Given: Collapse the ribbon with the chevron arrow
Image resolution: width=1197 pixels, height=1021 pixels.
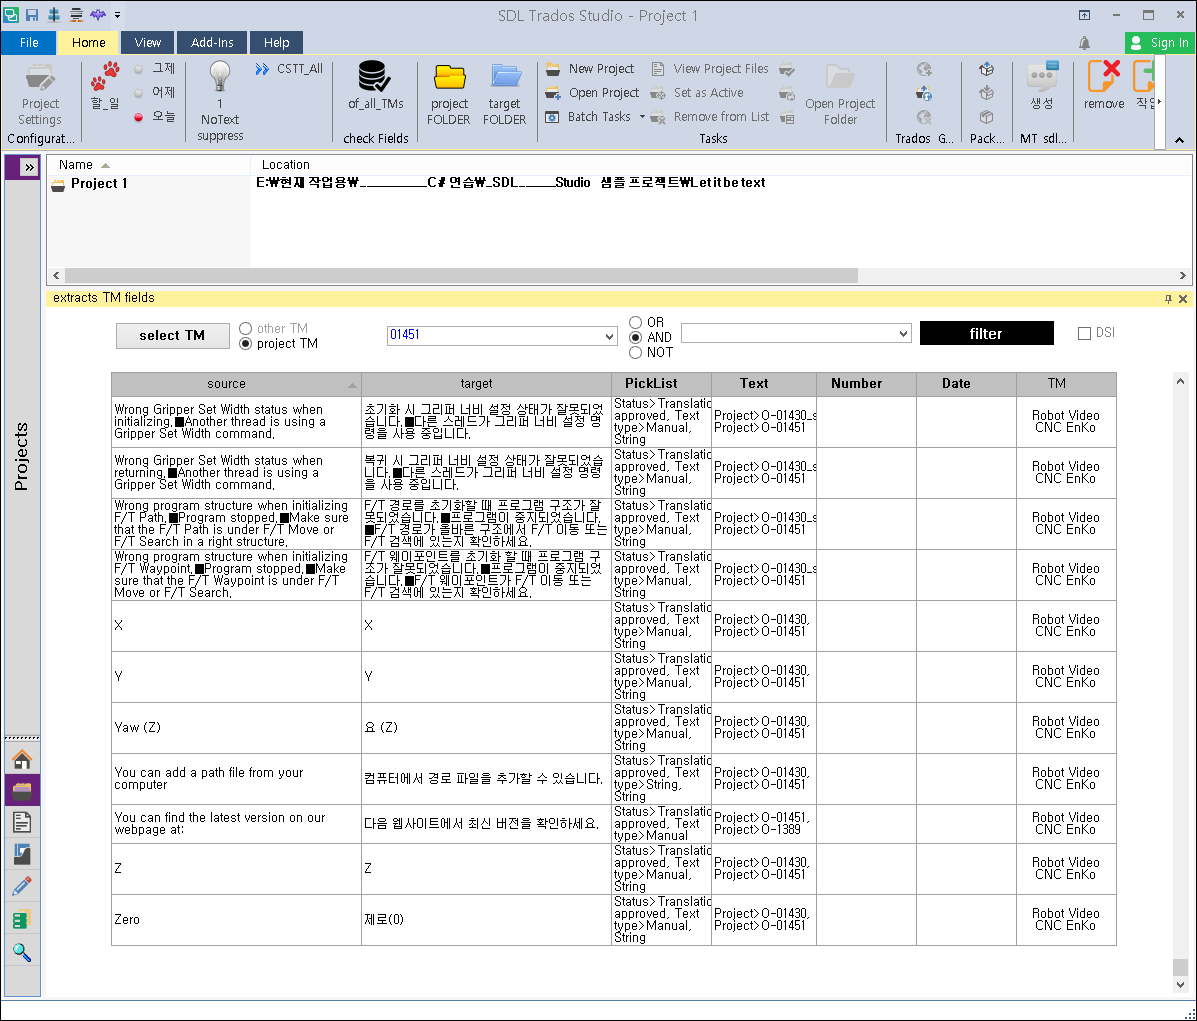Looking at the screenshot, I should click(x=1181, y=139).
